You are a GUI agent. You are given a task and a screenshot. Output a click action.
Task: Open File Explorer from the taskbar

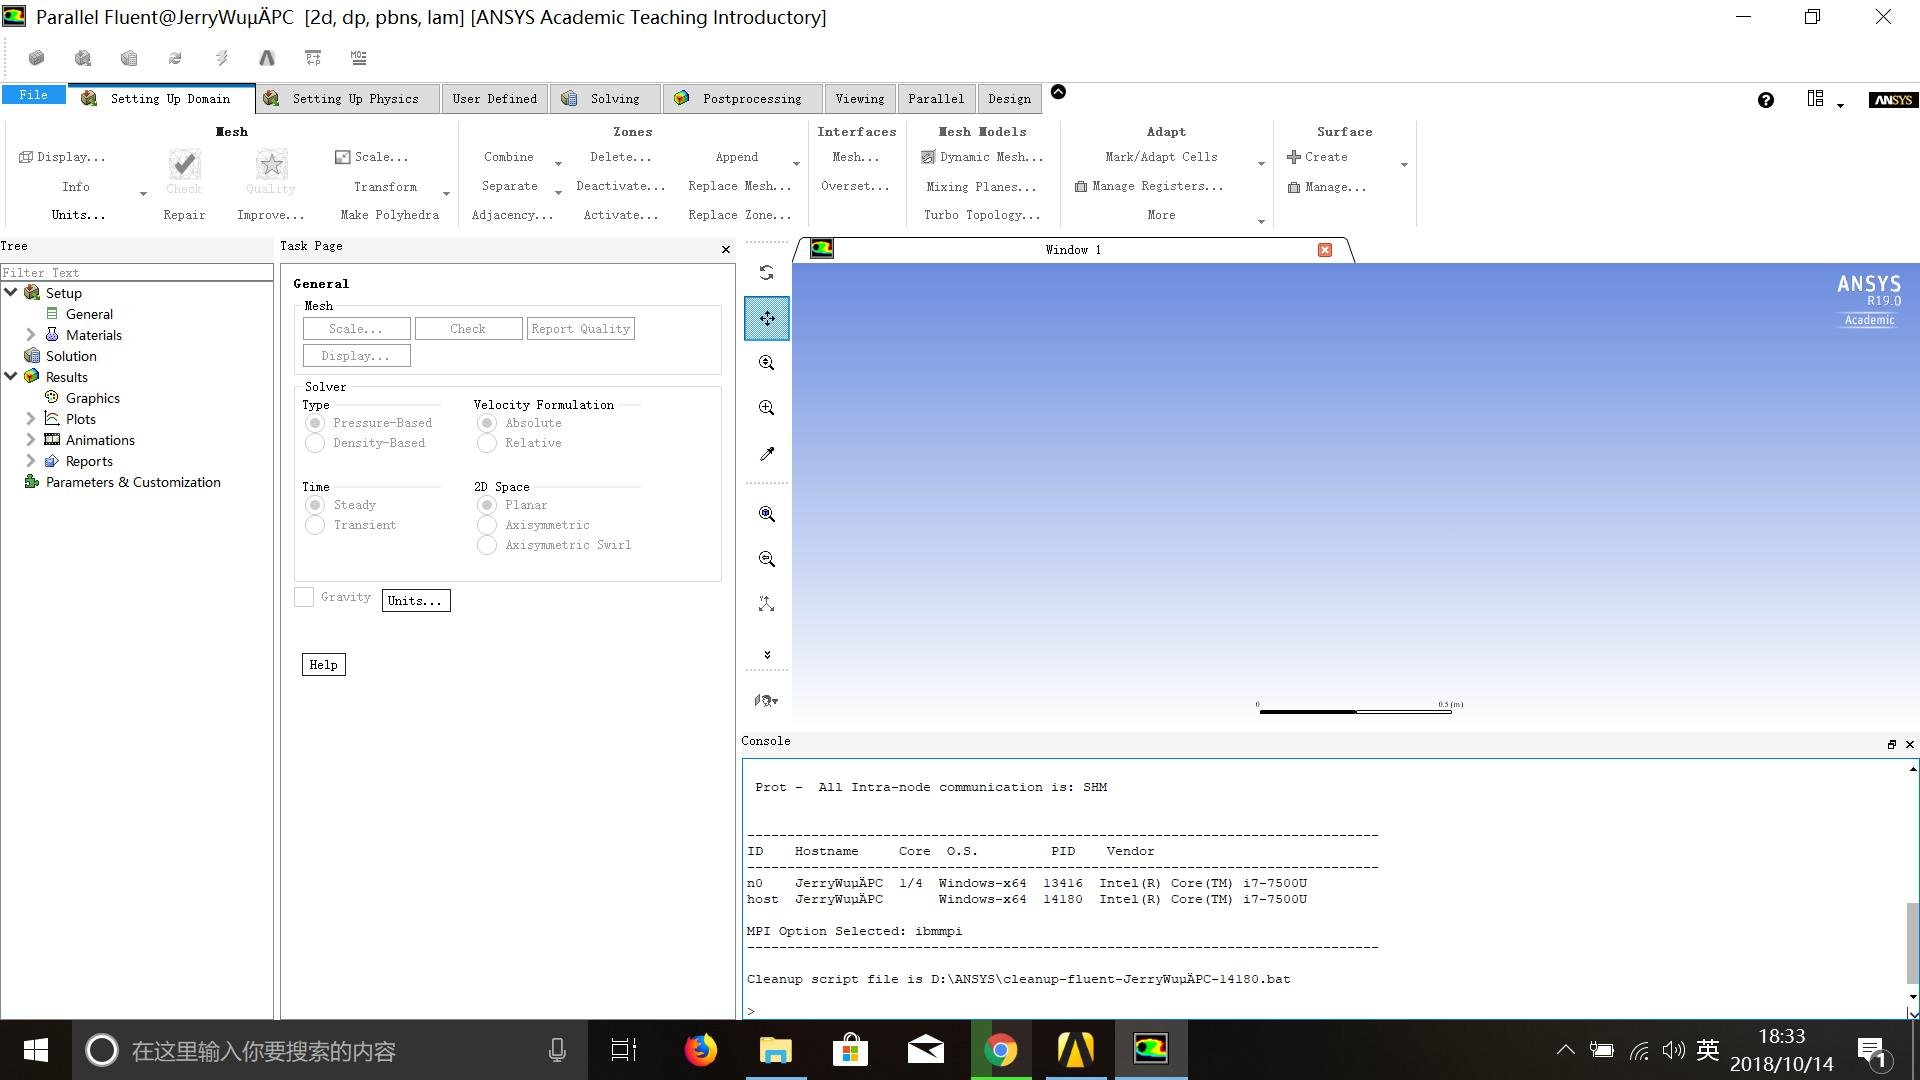(x=775, y=1050)
